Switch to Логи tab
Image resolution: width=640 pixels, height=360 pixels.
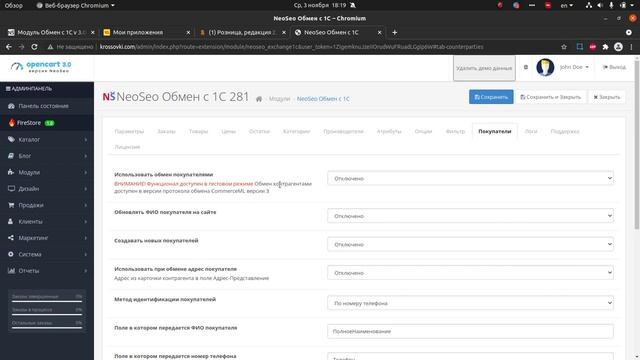pyautogui.click(x=531, y=131)
